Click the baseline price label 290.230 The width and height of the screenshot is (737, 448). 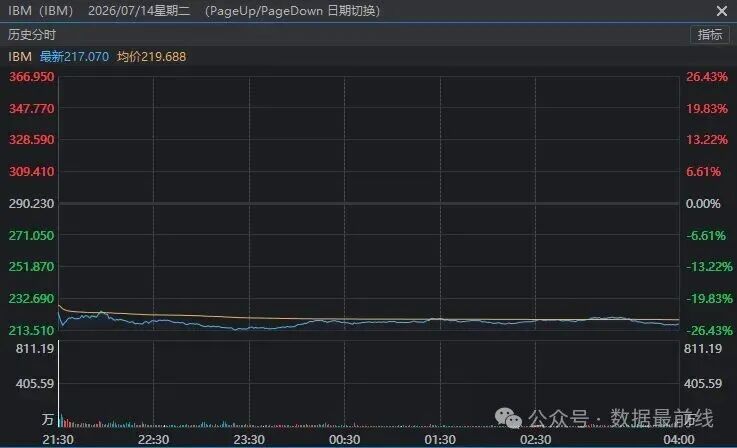tap(31, 204)
